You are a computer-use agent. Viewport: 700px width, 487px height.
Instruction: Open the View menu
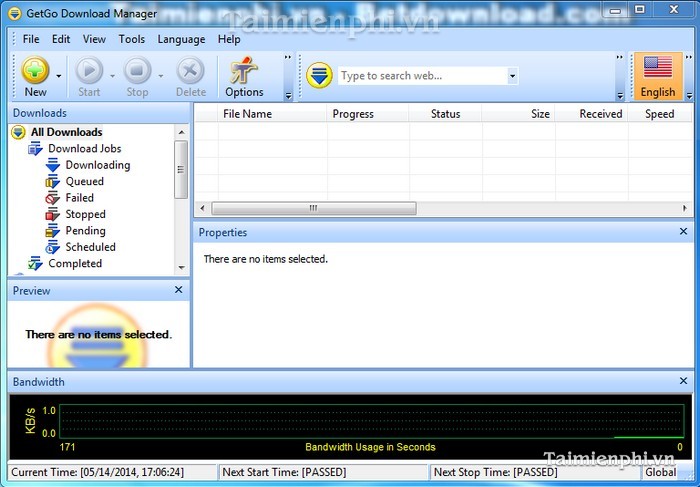(94, 39)
